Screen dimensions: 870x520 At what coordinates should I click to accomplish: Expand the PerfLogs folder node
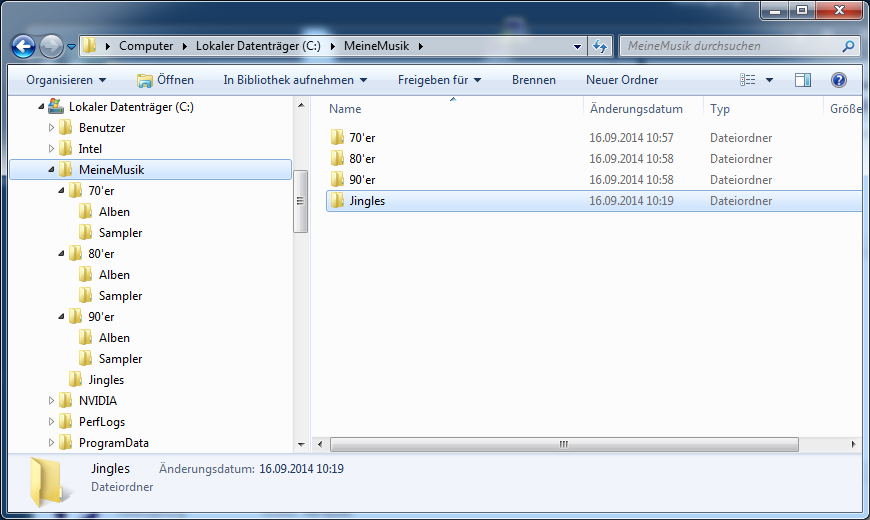(x=51, y=422)
